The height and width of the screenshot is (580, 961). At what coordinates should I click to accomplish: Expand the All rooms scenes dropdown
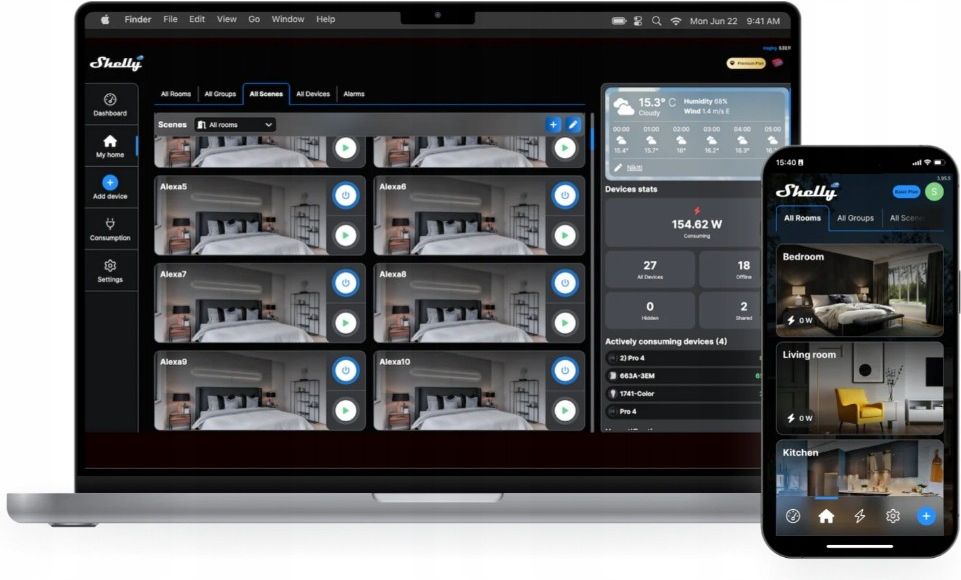click(235, 124)
